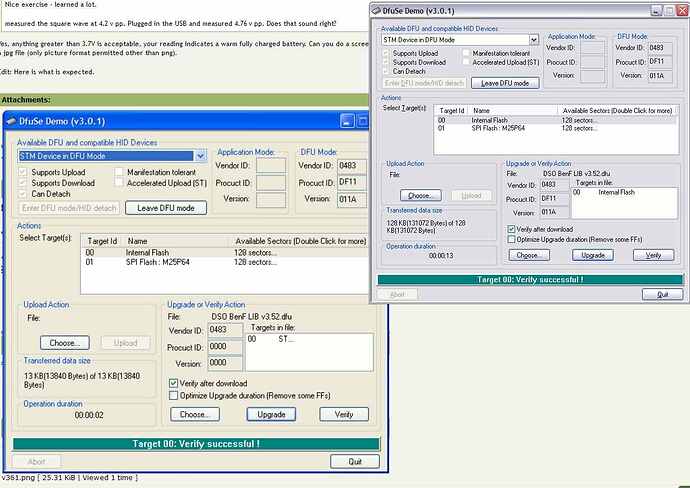Click disabled Upload button in upper-right window
The height and width of the screenshot is (488, 690).
[x=471, y=195]
